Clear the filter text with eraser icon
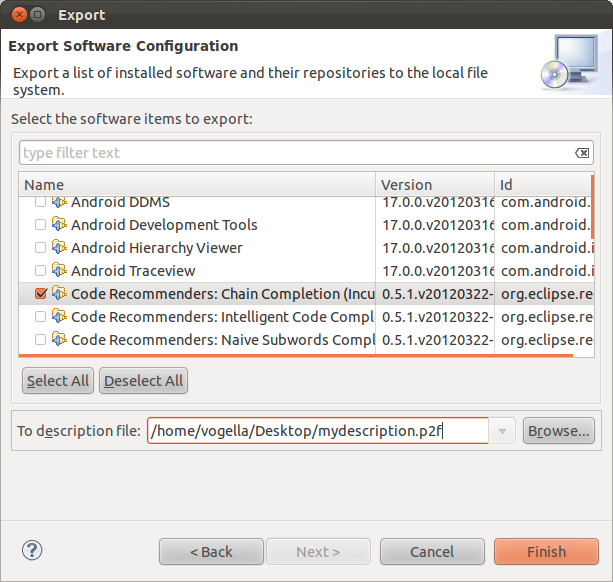The height and width of the screenshot is (582, 613). [582, 153]
